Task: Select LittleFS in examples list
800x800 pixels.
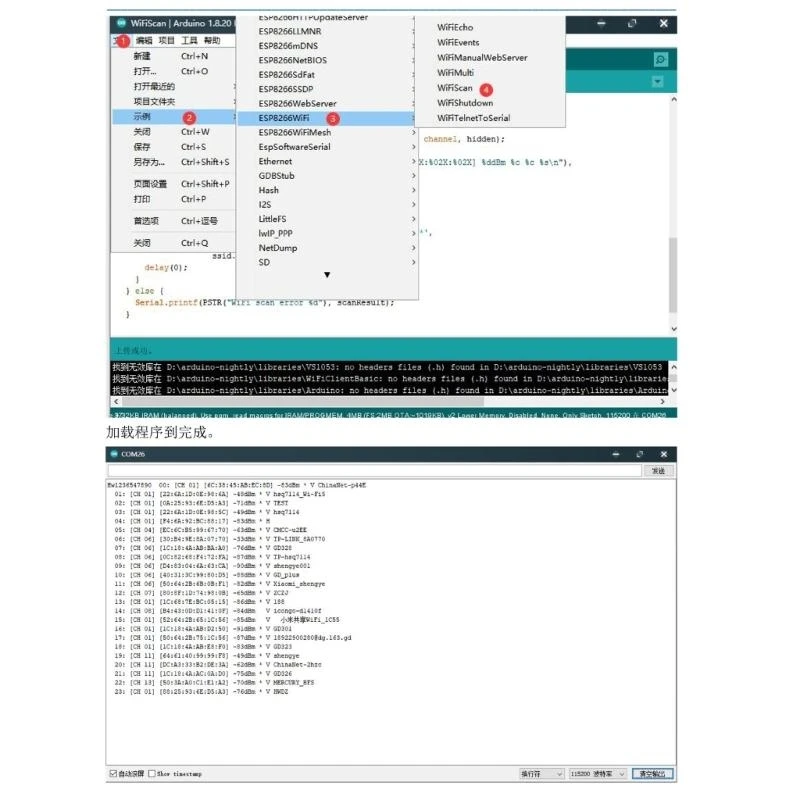Action: coord(328,219)
